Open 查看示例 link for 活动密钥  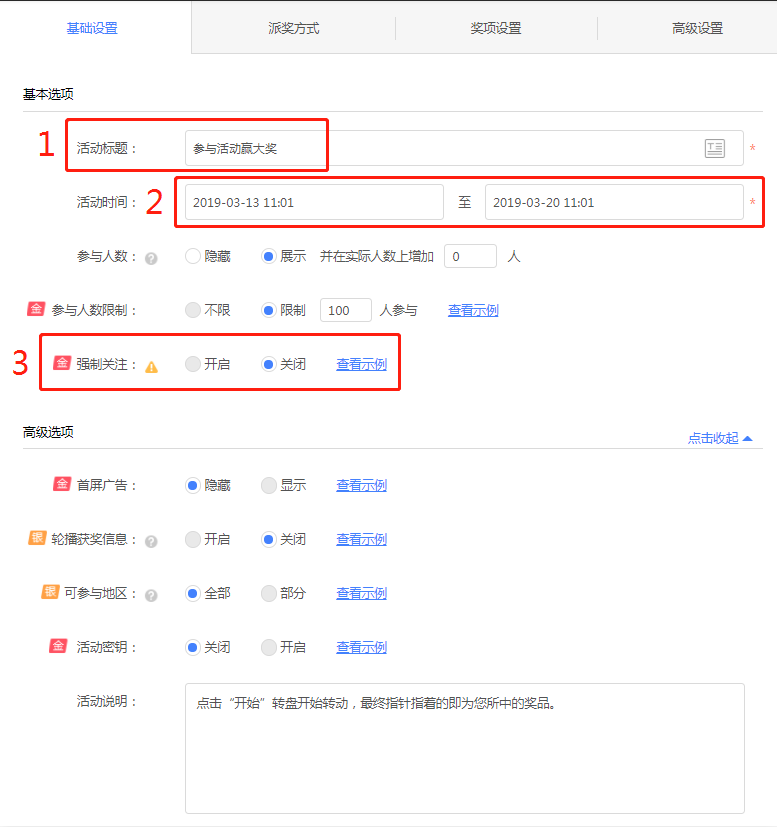coord(362,647)
